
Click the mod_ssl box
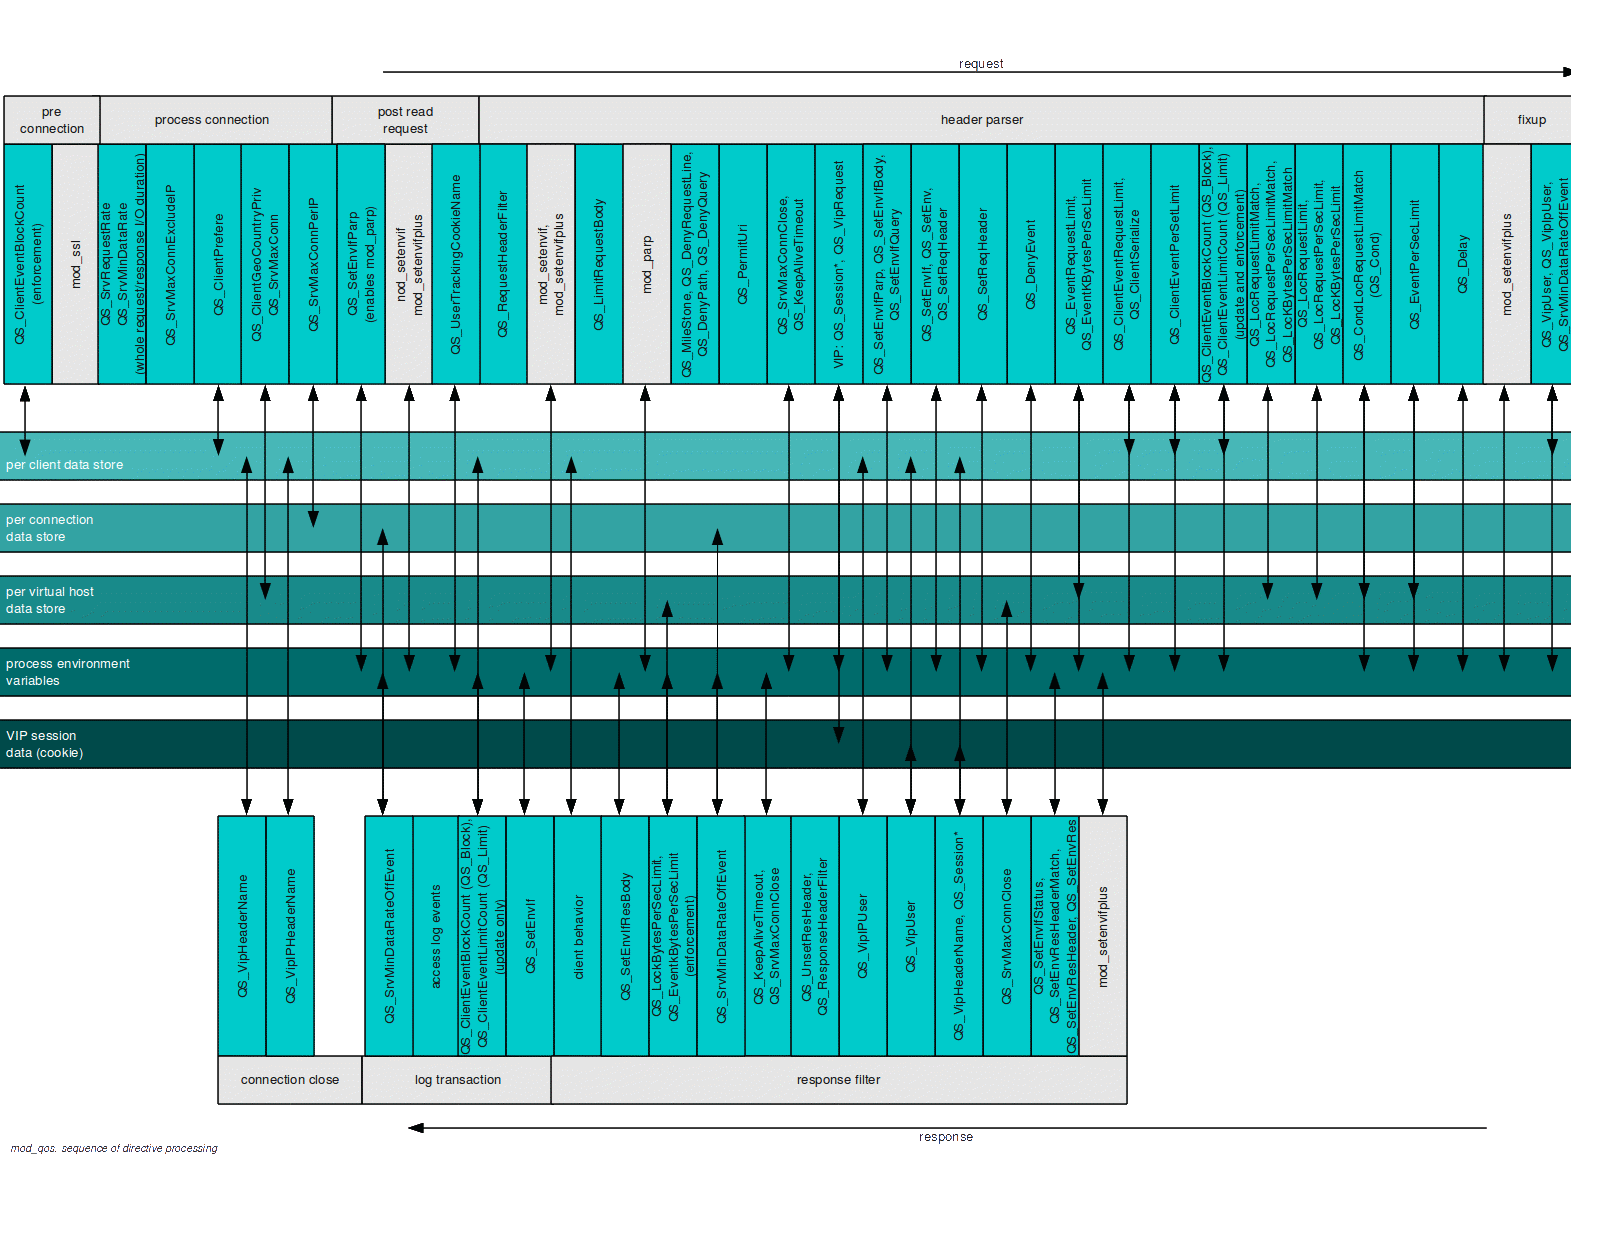(75, 264)
